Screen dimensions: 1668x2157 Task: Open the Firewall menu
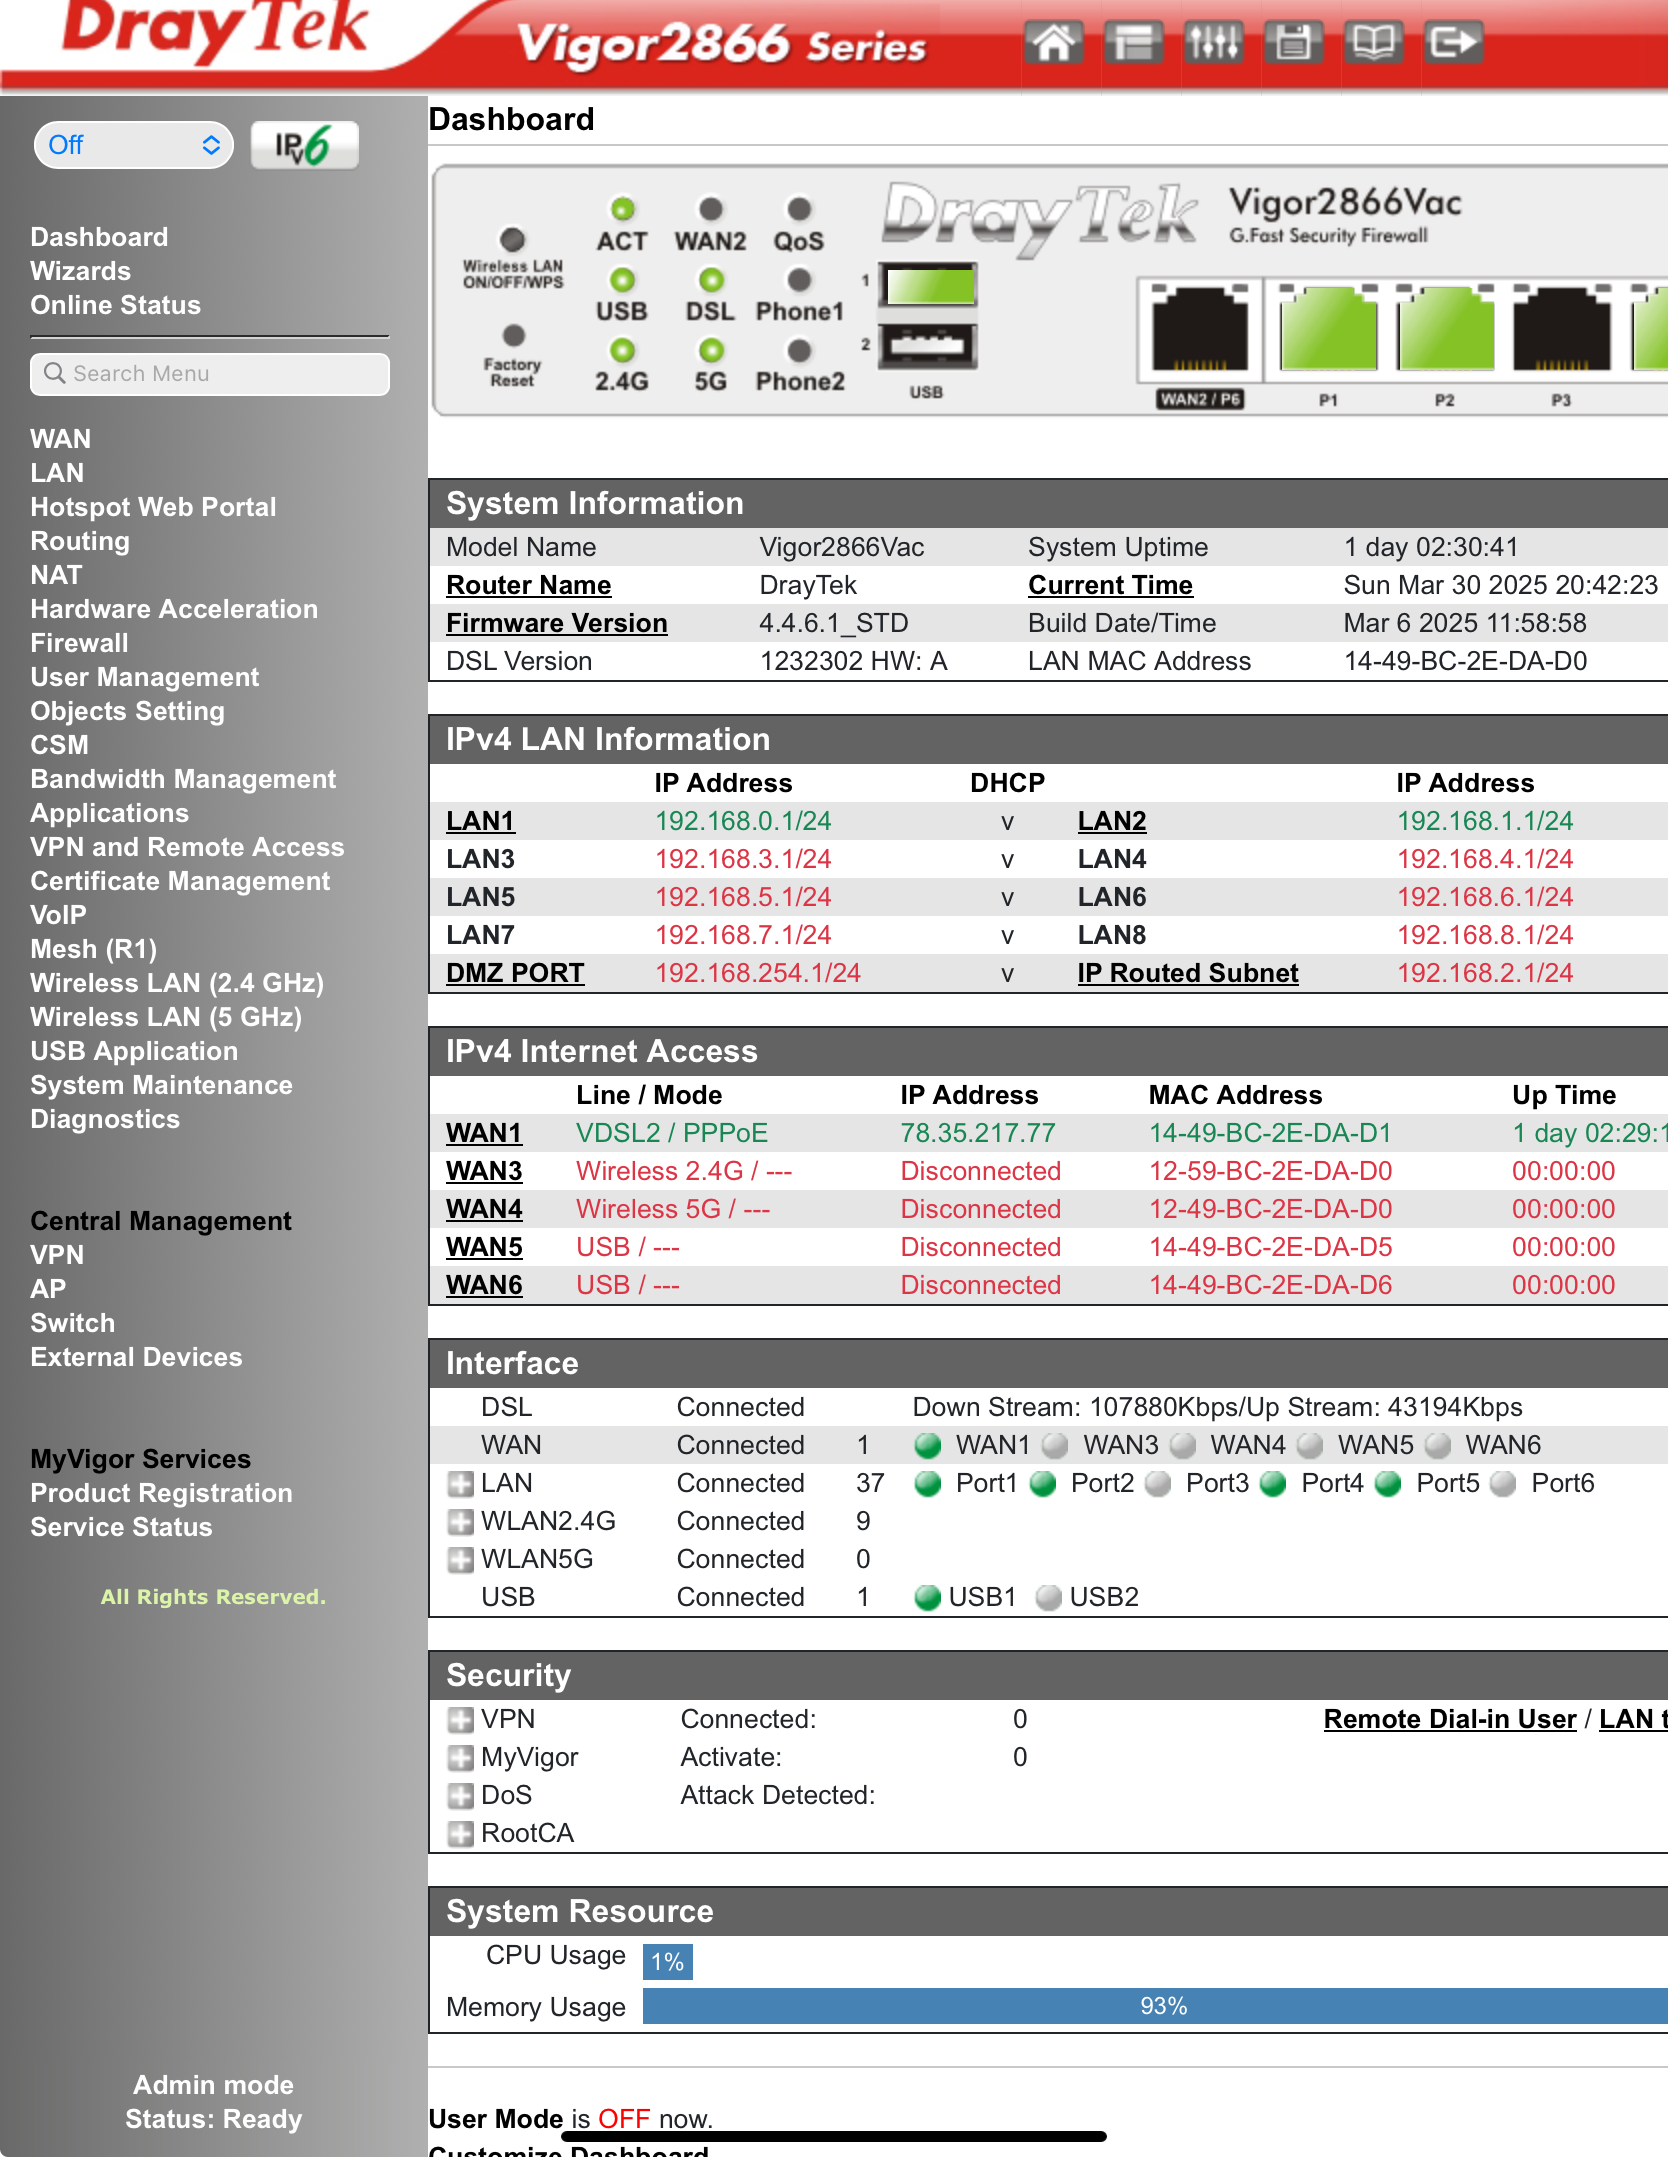point(79,643)
